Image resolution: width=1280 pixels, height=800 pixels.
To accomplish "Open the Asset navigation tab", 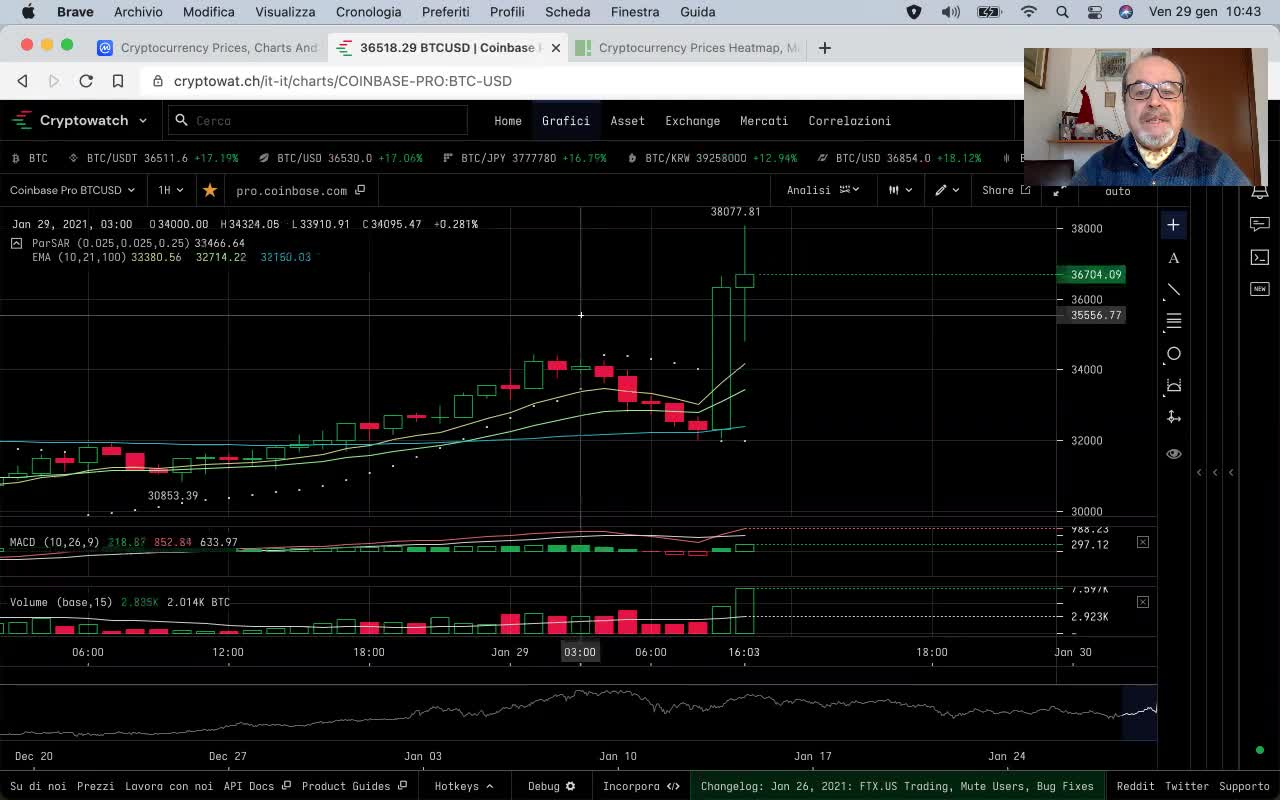I will (628, 121).
